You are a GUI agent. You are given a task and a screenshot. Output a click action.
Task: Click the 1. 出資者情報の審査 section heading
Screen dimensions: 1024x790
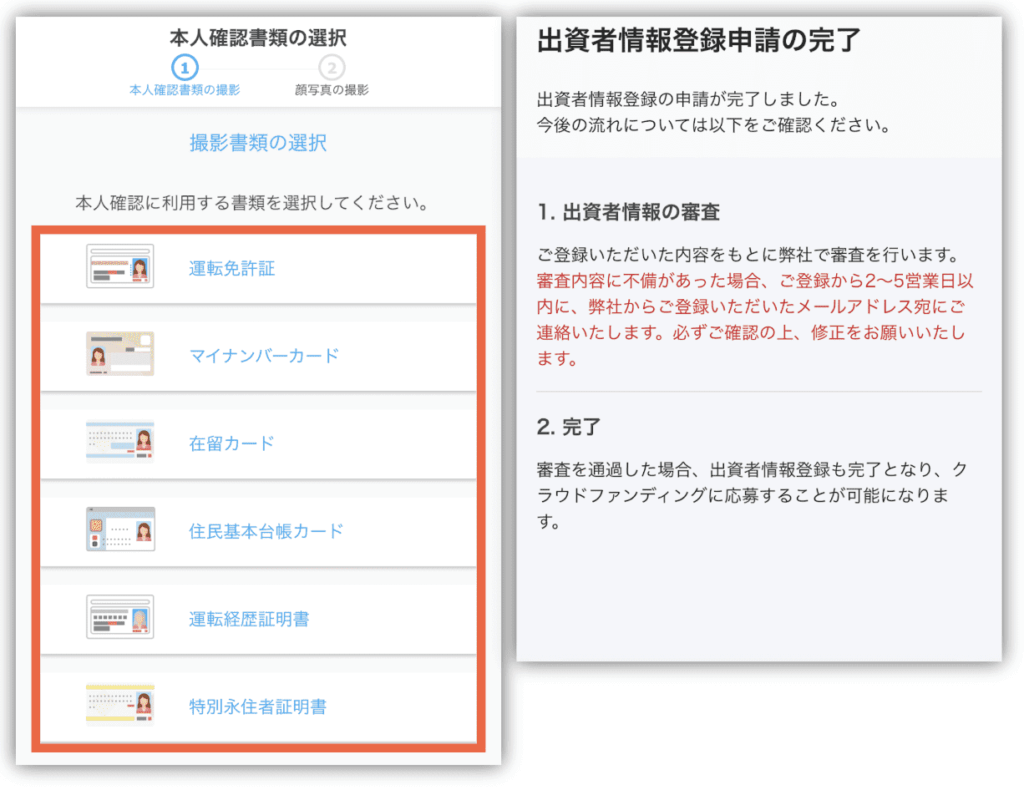[x=628, y=213]
